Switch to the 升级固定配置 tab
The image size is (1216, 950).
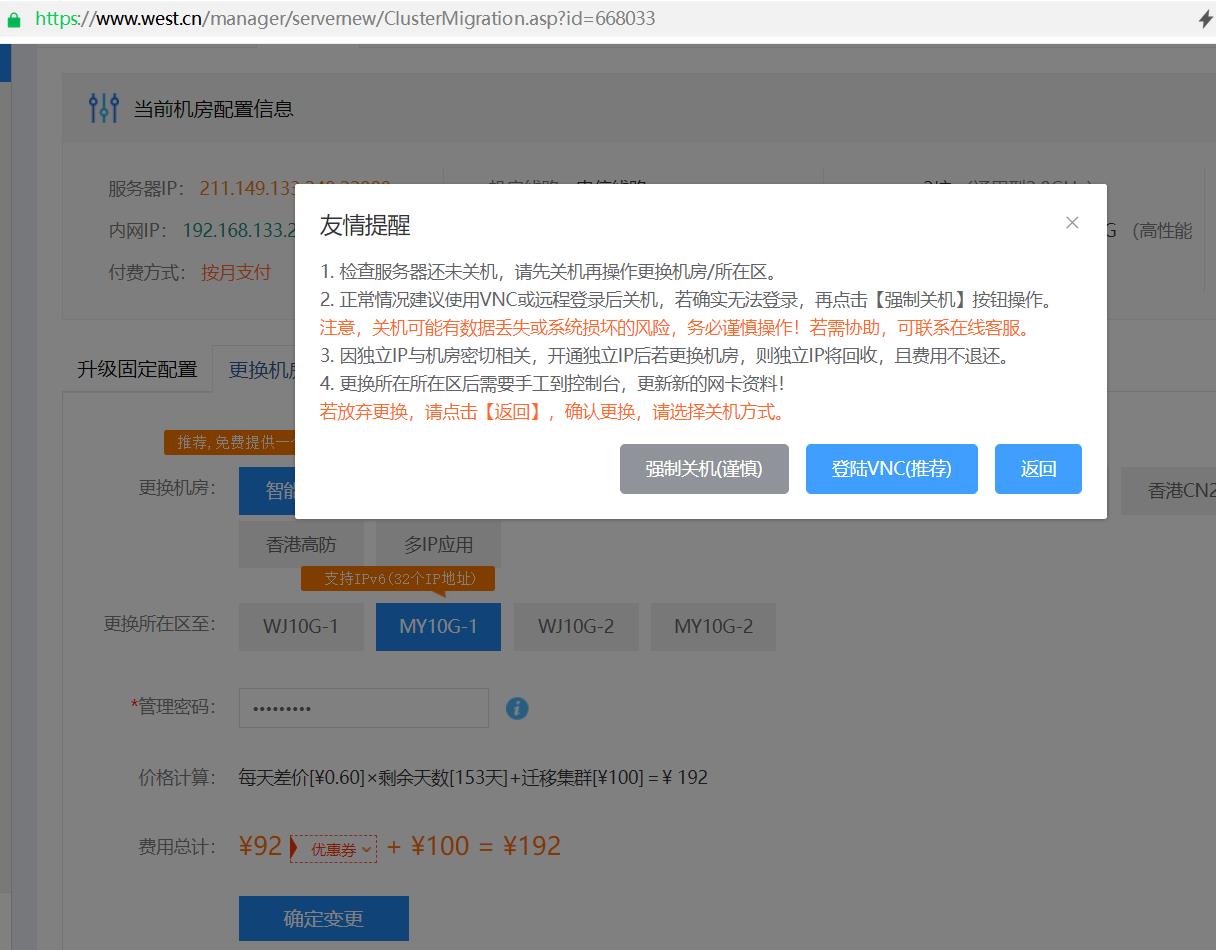point(137,369)
